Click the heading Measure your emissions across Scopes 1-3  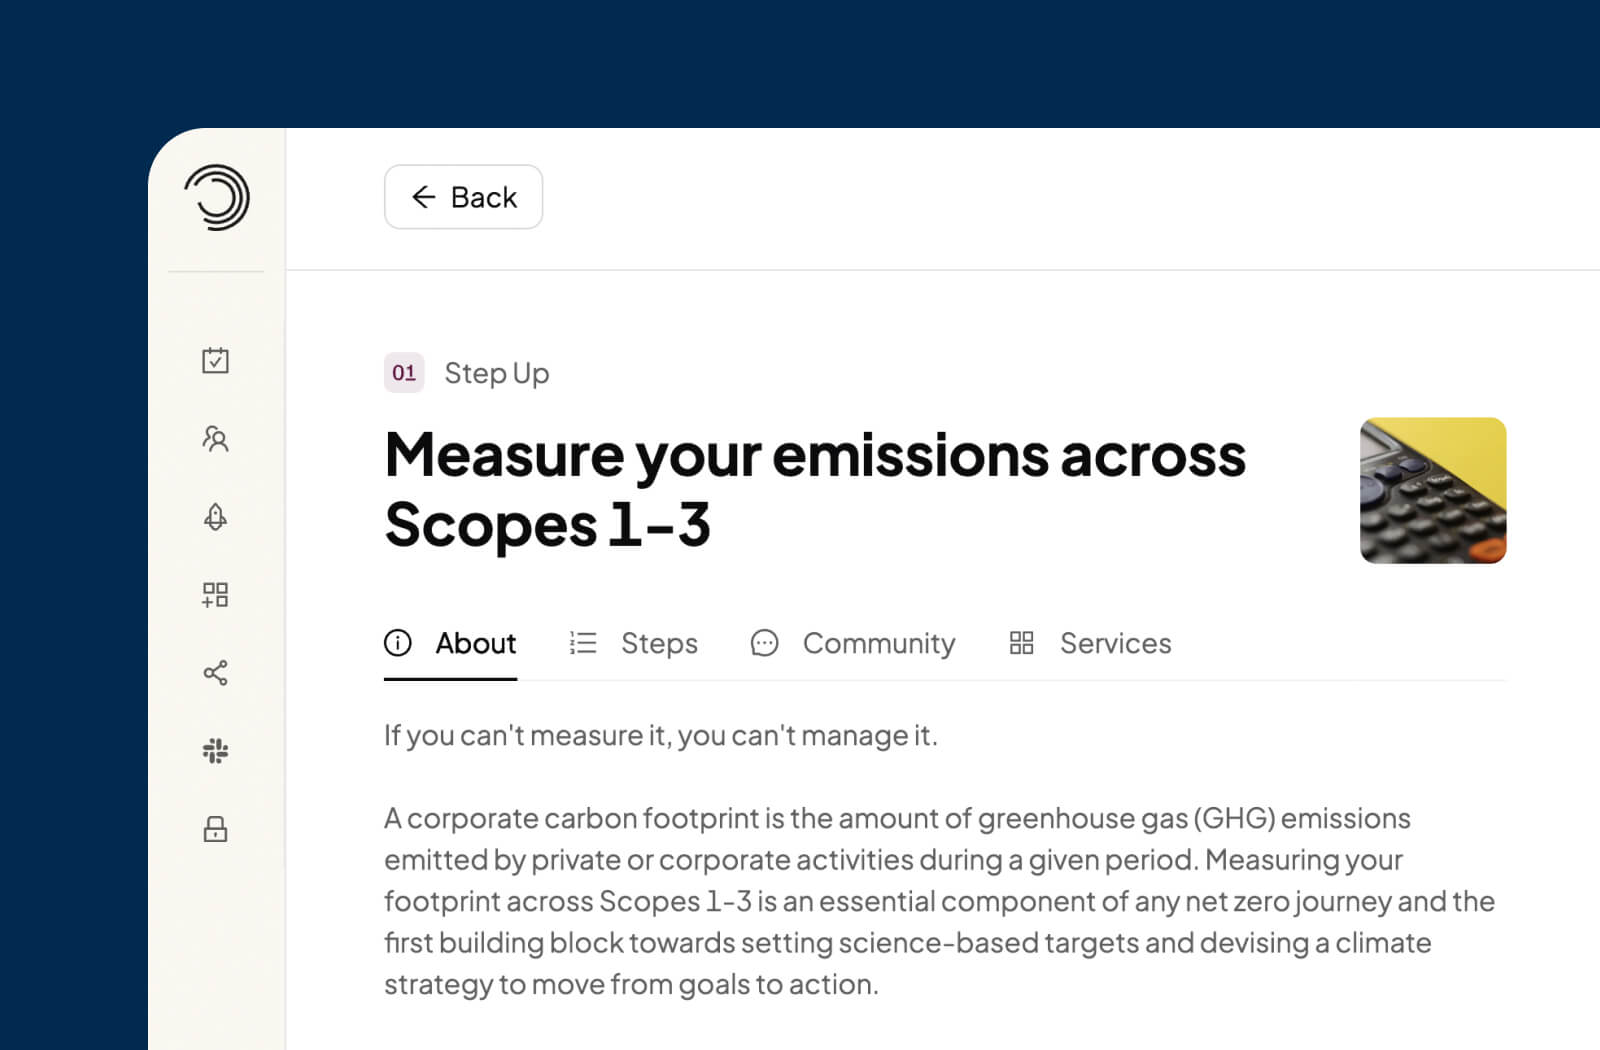point(815,488)
